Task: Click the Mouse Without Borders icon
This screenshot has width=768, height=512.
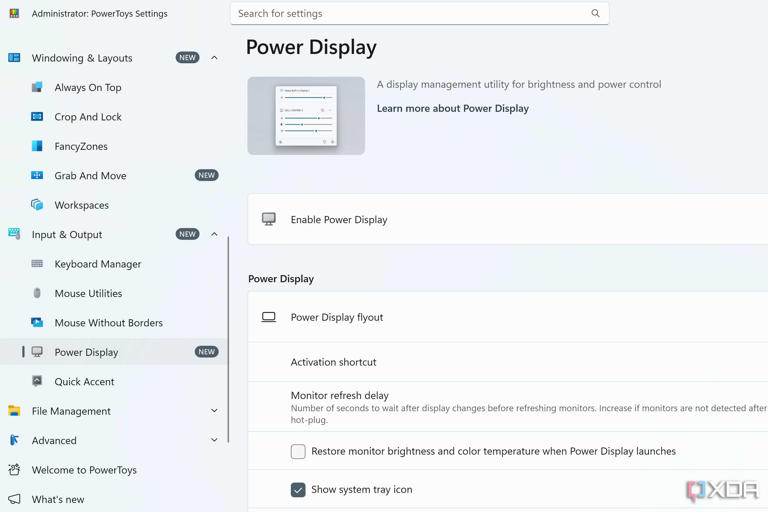Action: pos(37,322)
